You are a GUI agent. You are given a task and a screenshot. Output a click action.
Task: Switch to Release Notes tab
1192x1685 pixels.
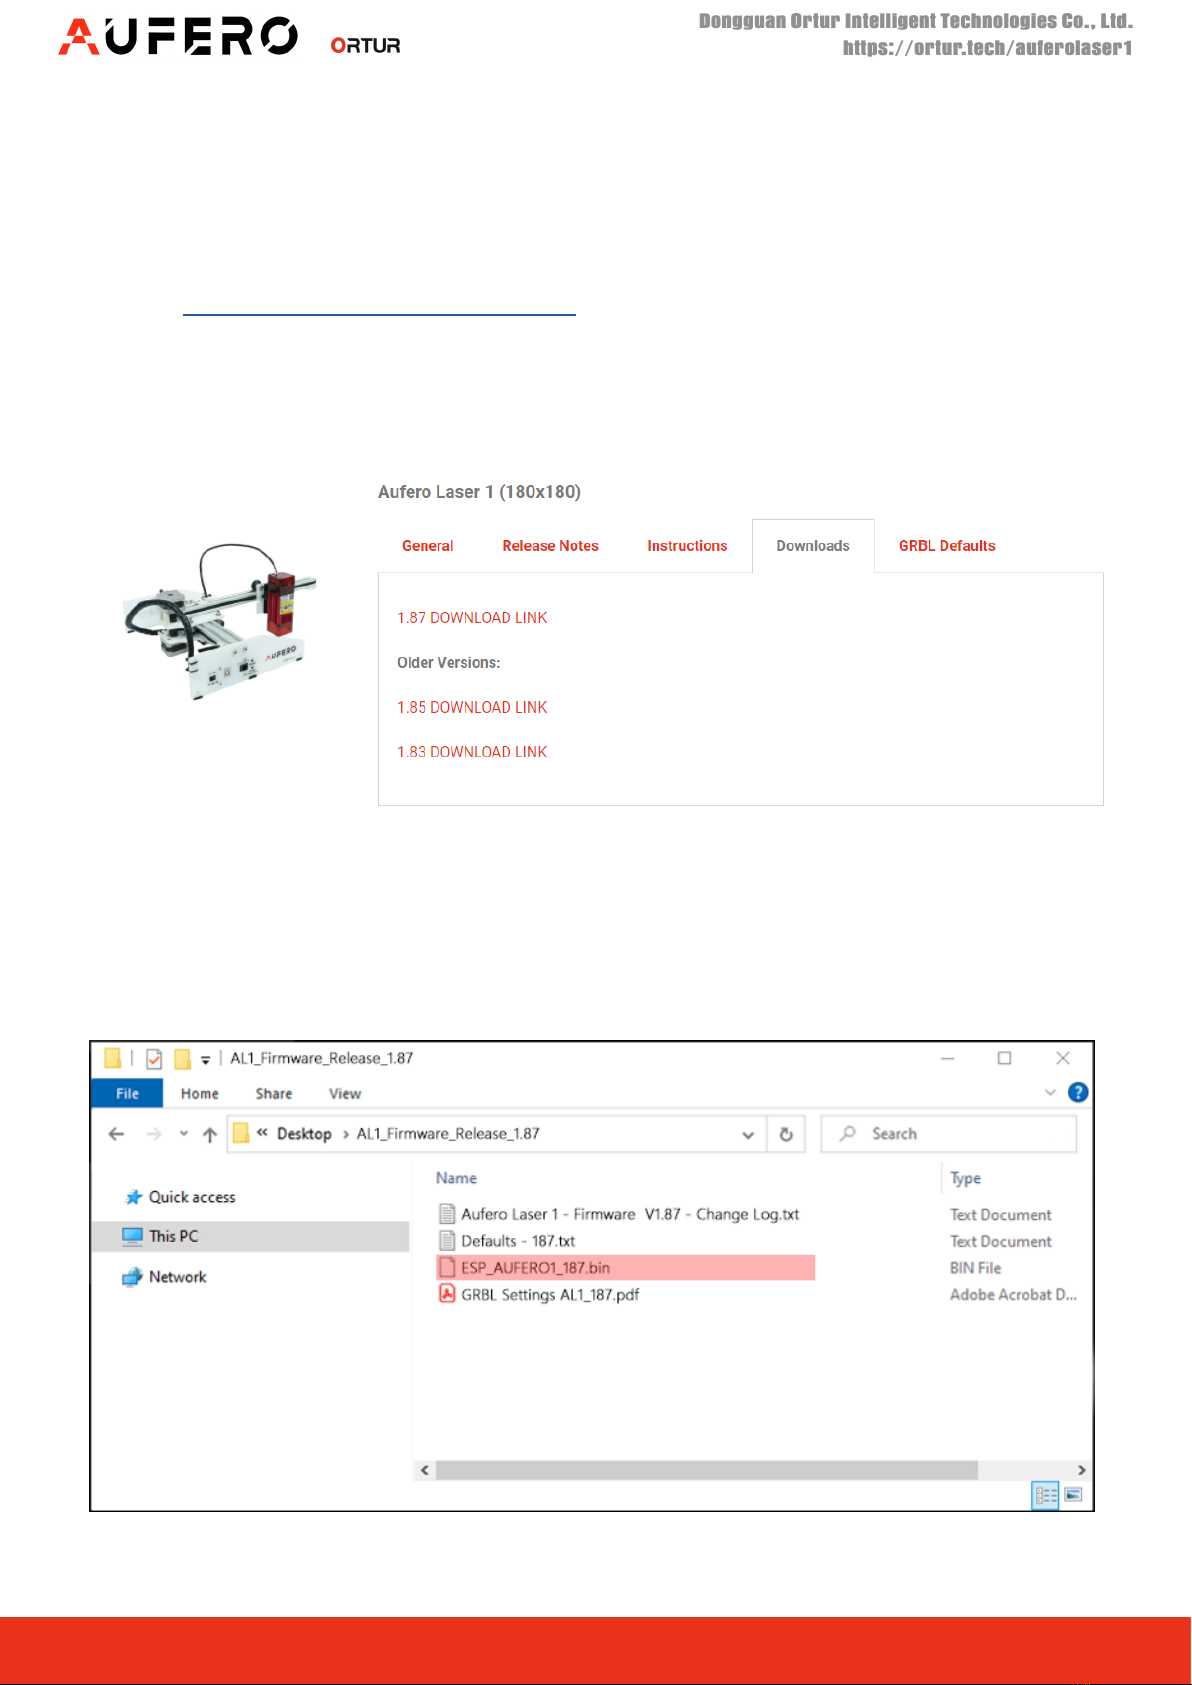pos(550,546)
